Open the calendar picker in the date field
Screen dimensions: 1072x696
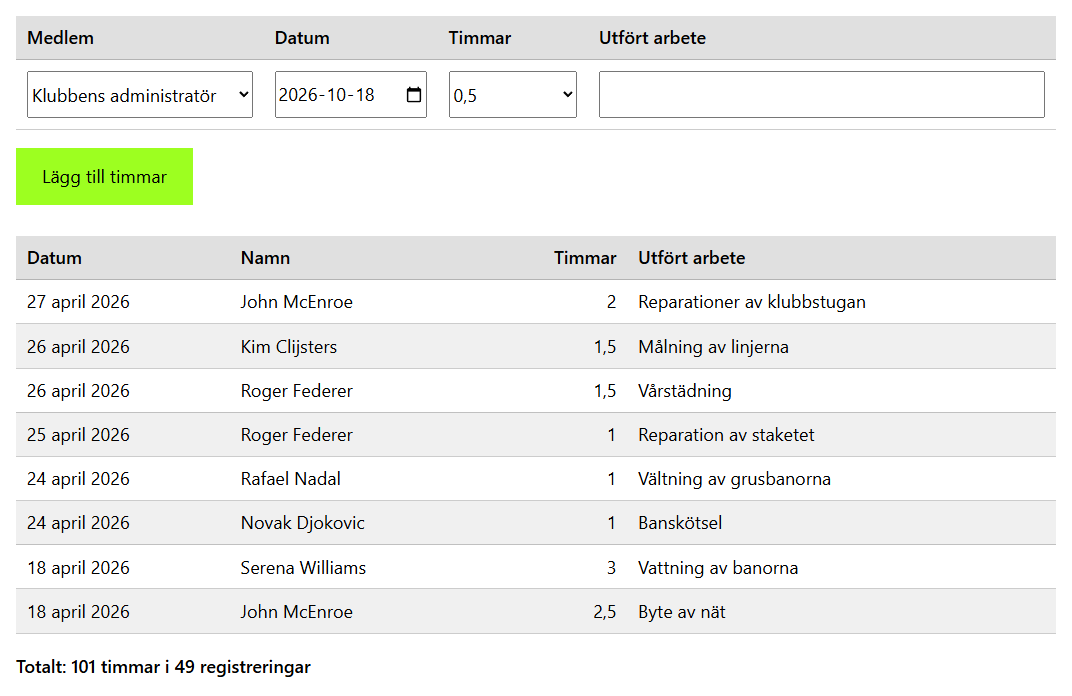pos(414,94)
